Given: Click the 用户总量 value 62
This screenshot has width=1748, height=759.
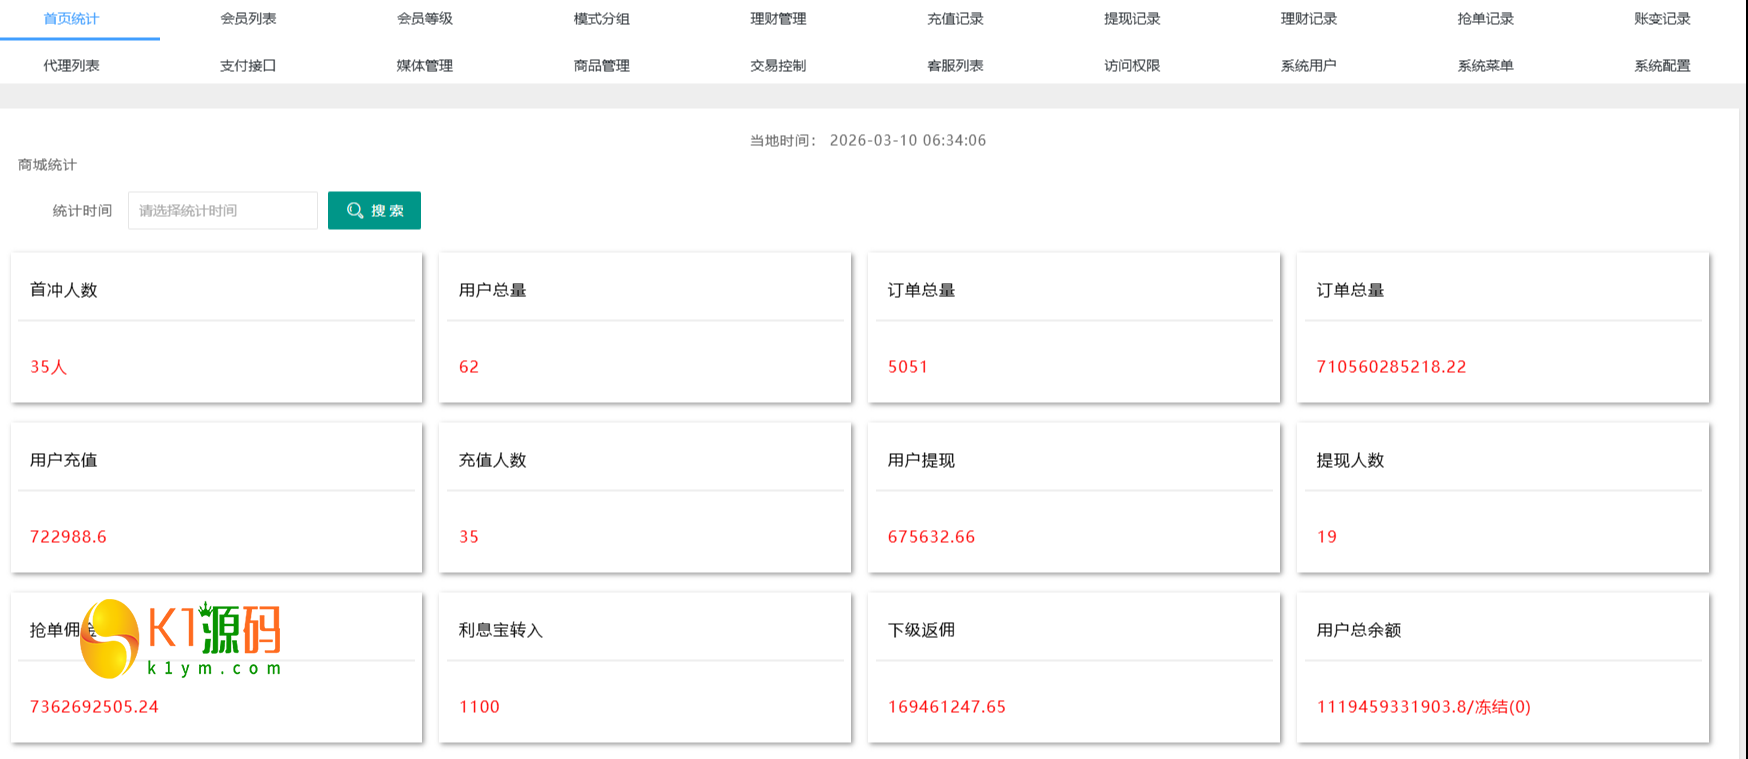Looking at the screenshot, I should [x=469, y=367].
